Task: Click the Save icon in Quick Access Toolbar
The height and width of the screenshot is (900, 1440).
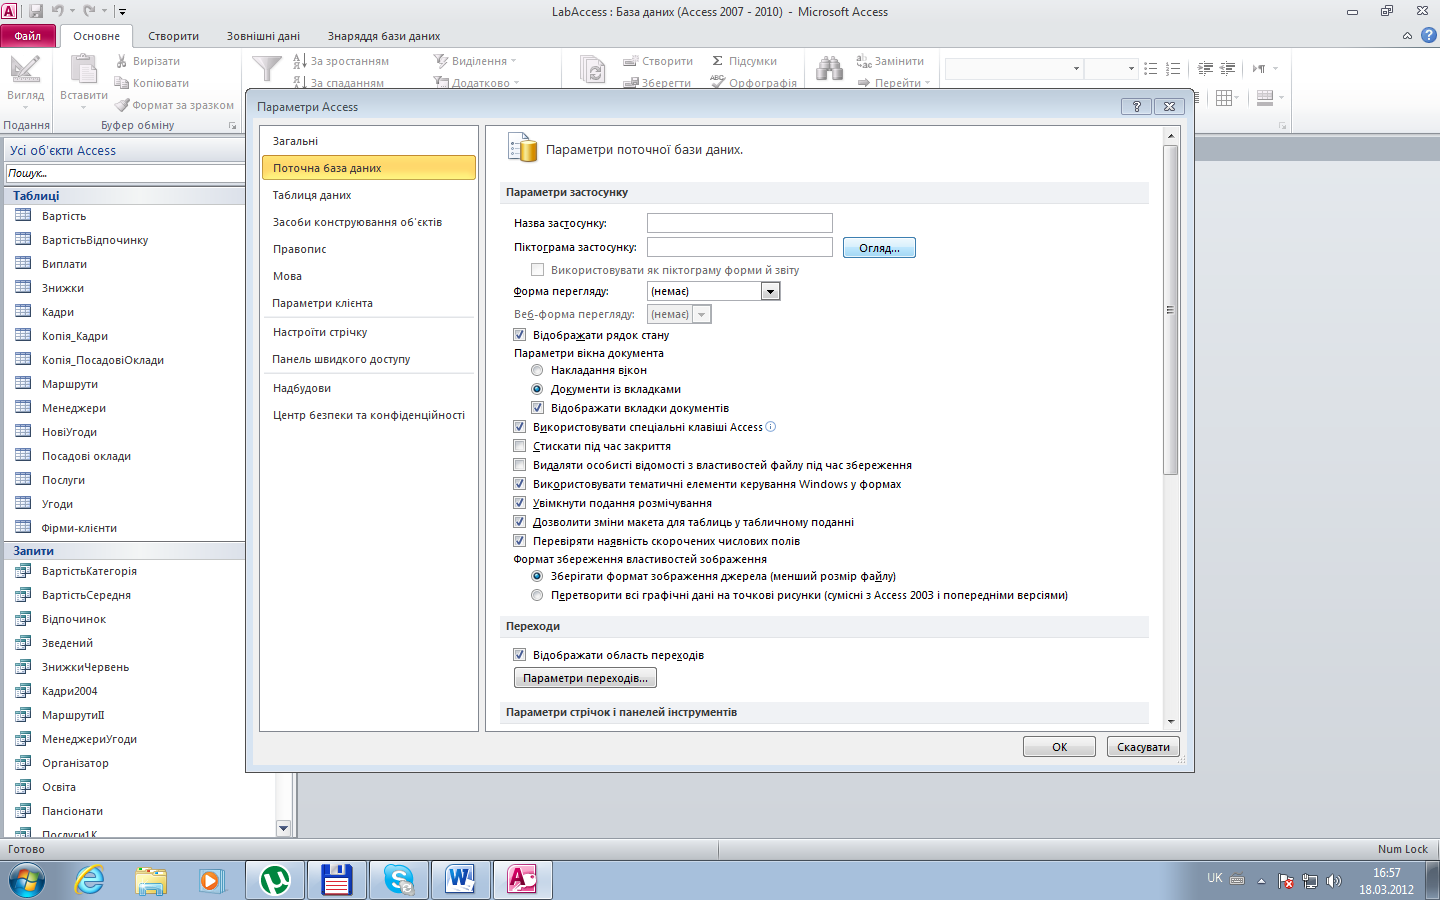Action: pos(36,11)
